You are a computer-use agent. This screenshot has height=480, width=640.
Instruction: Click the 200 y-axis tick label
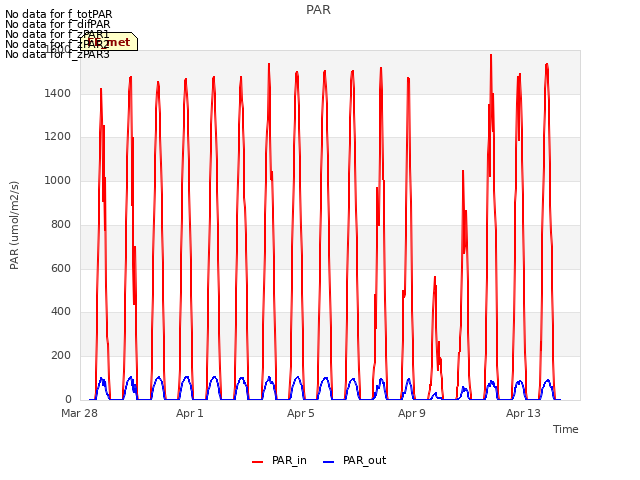click(61, 356)
